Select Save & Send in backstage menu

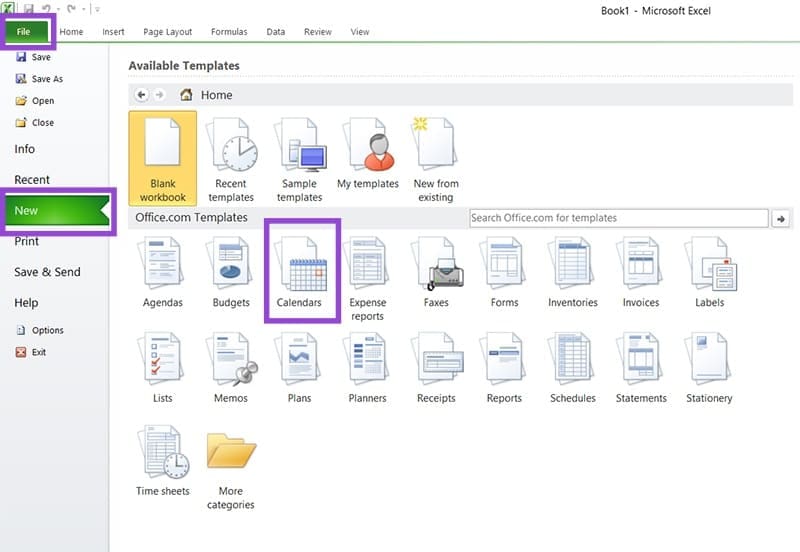(47, 272)
